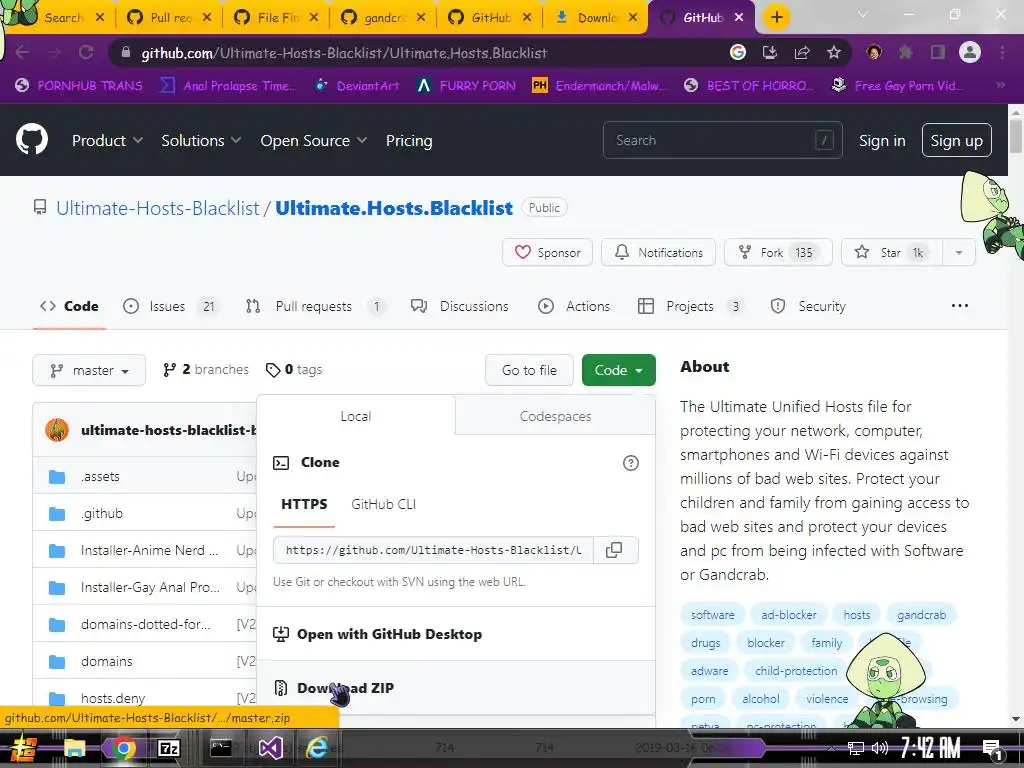This screenshot has width=1024, height=768.
Task: Click the install app icon in address bar
Action: pos(770,52)
